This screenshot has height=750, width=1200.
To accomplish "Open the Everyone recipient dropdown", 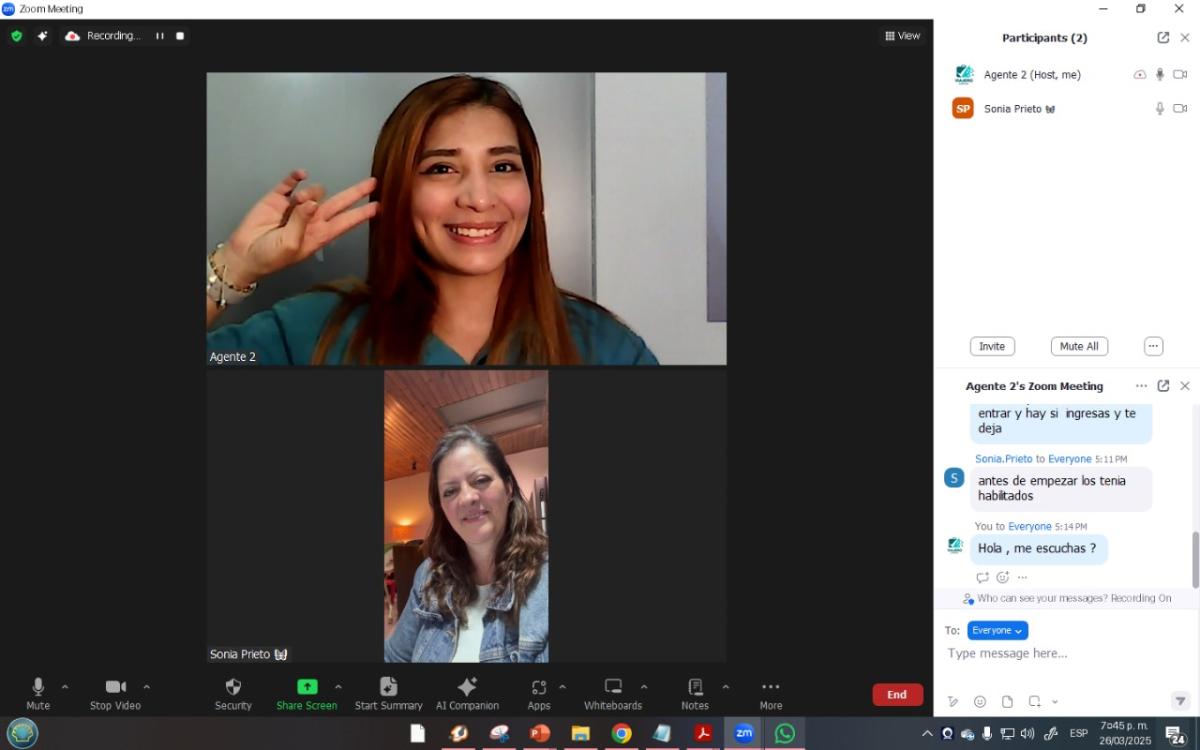I will (x=997, y=631).
